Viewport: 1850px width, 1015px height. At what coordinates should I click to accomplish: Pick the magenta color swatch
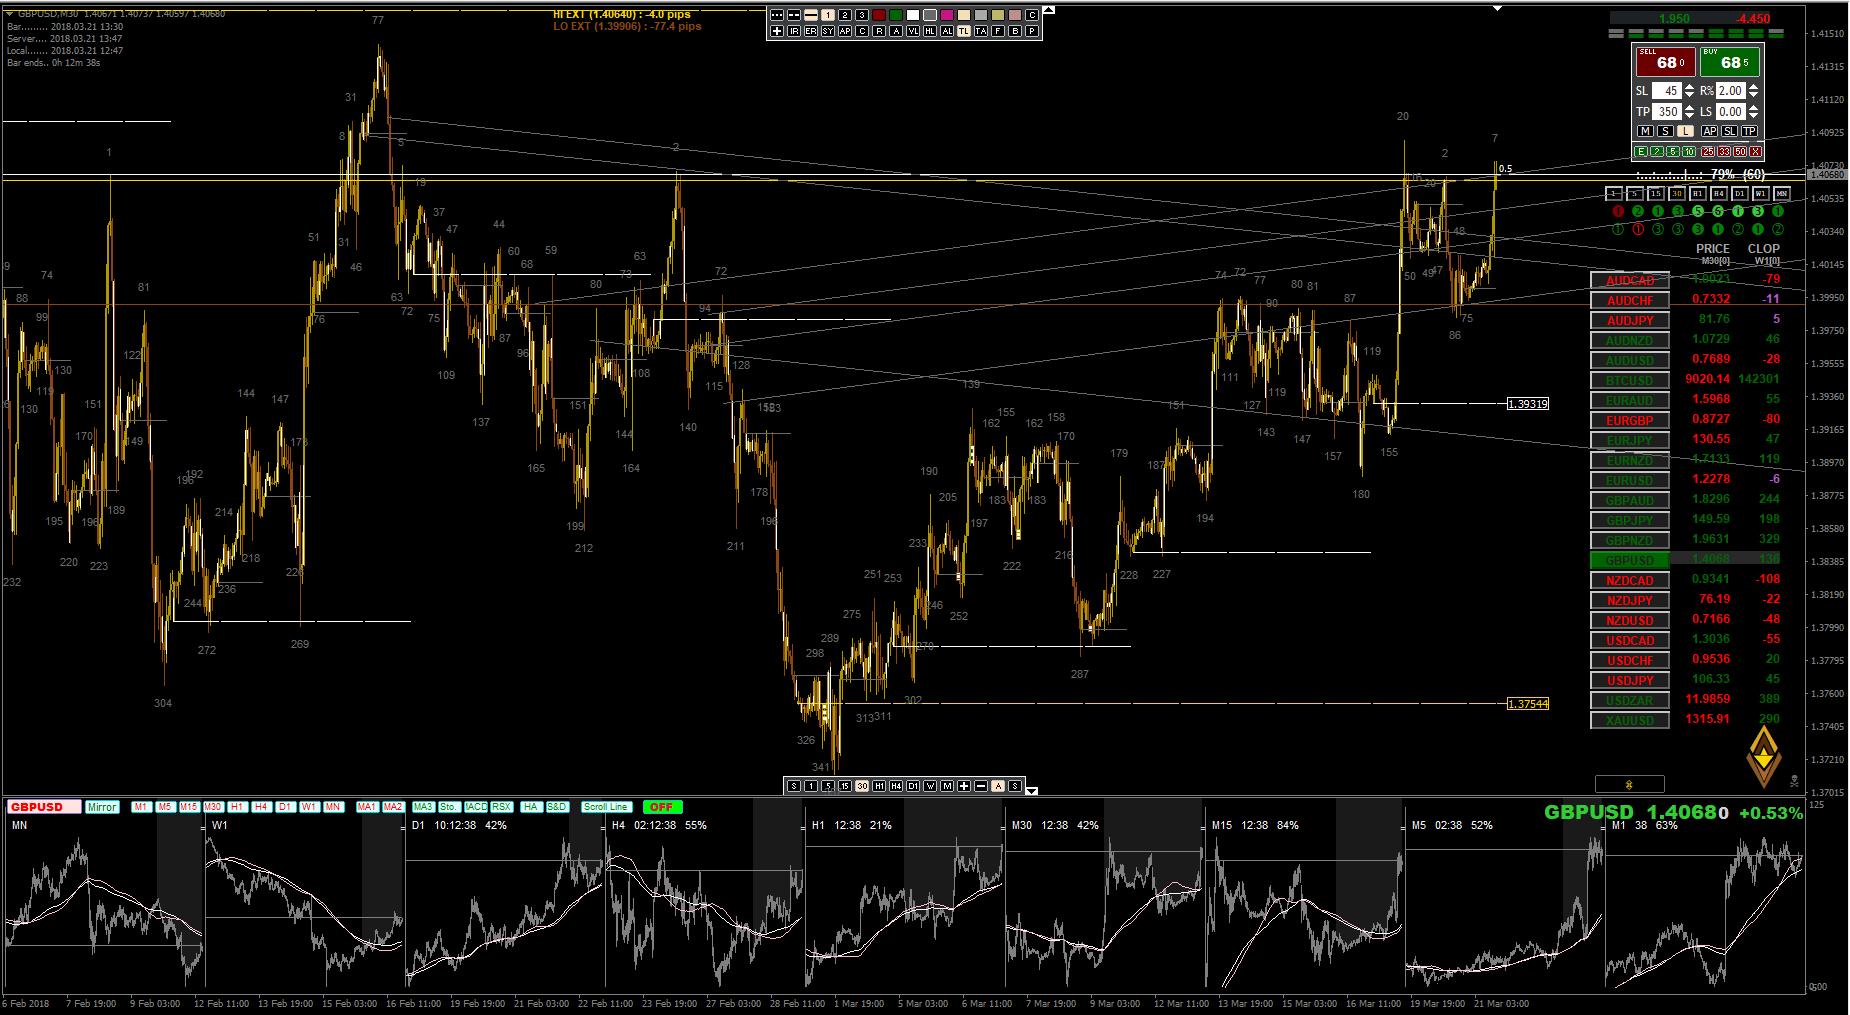pyautogui.click(x=947, y=15)
